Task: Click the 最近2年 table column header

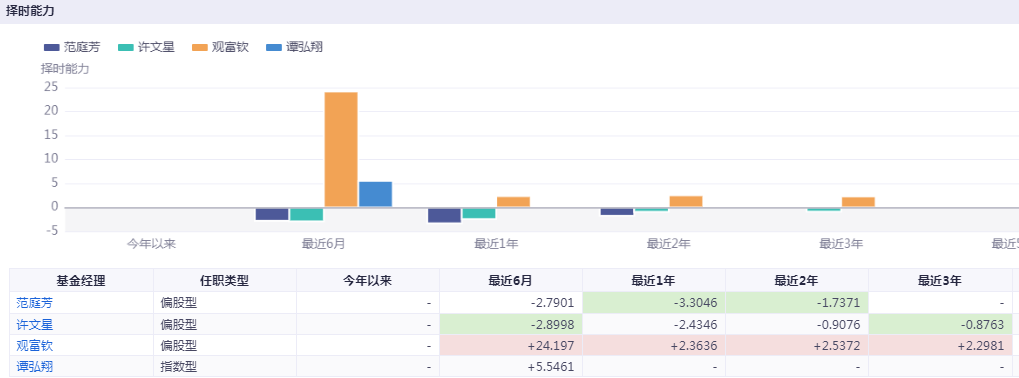Action: pyautogui.click(x=797, y=281)
